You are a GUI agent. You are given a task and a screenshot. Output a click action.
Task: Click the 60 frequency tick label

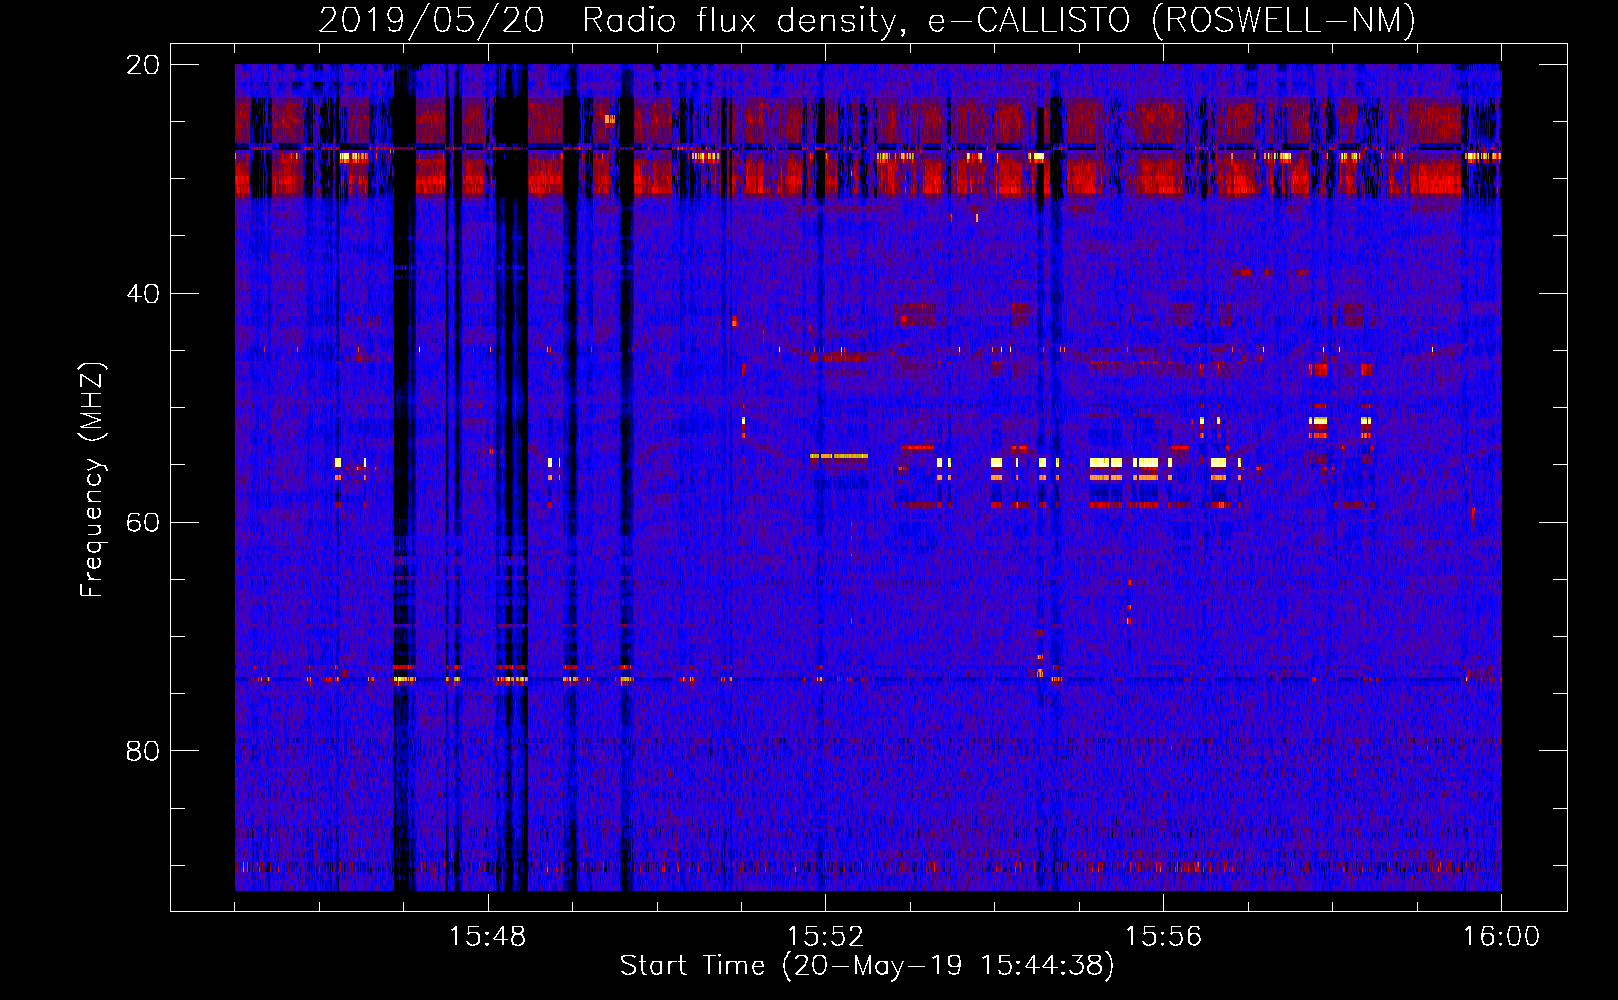click(x=143, y=522)
